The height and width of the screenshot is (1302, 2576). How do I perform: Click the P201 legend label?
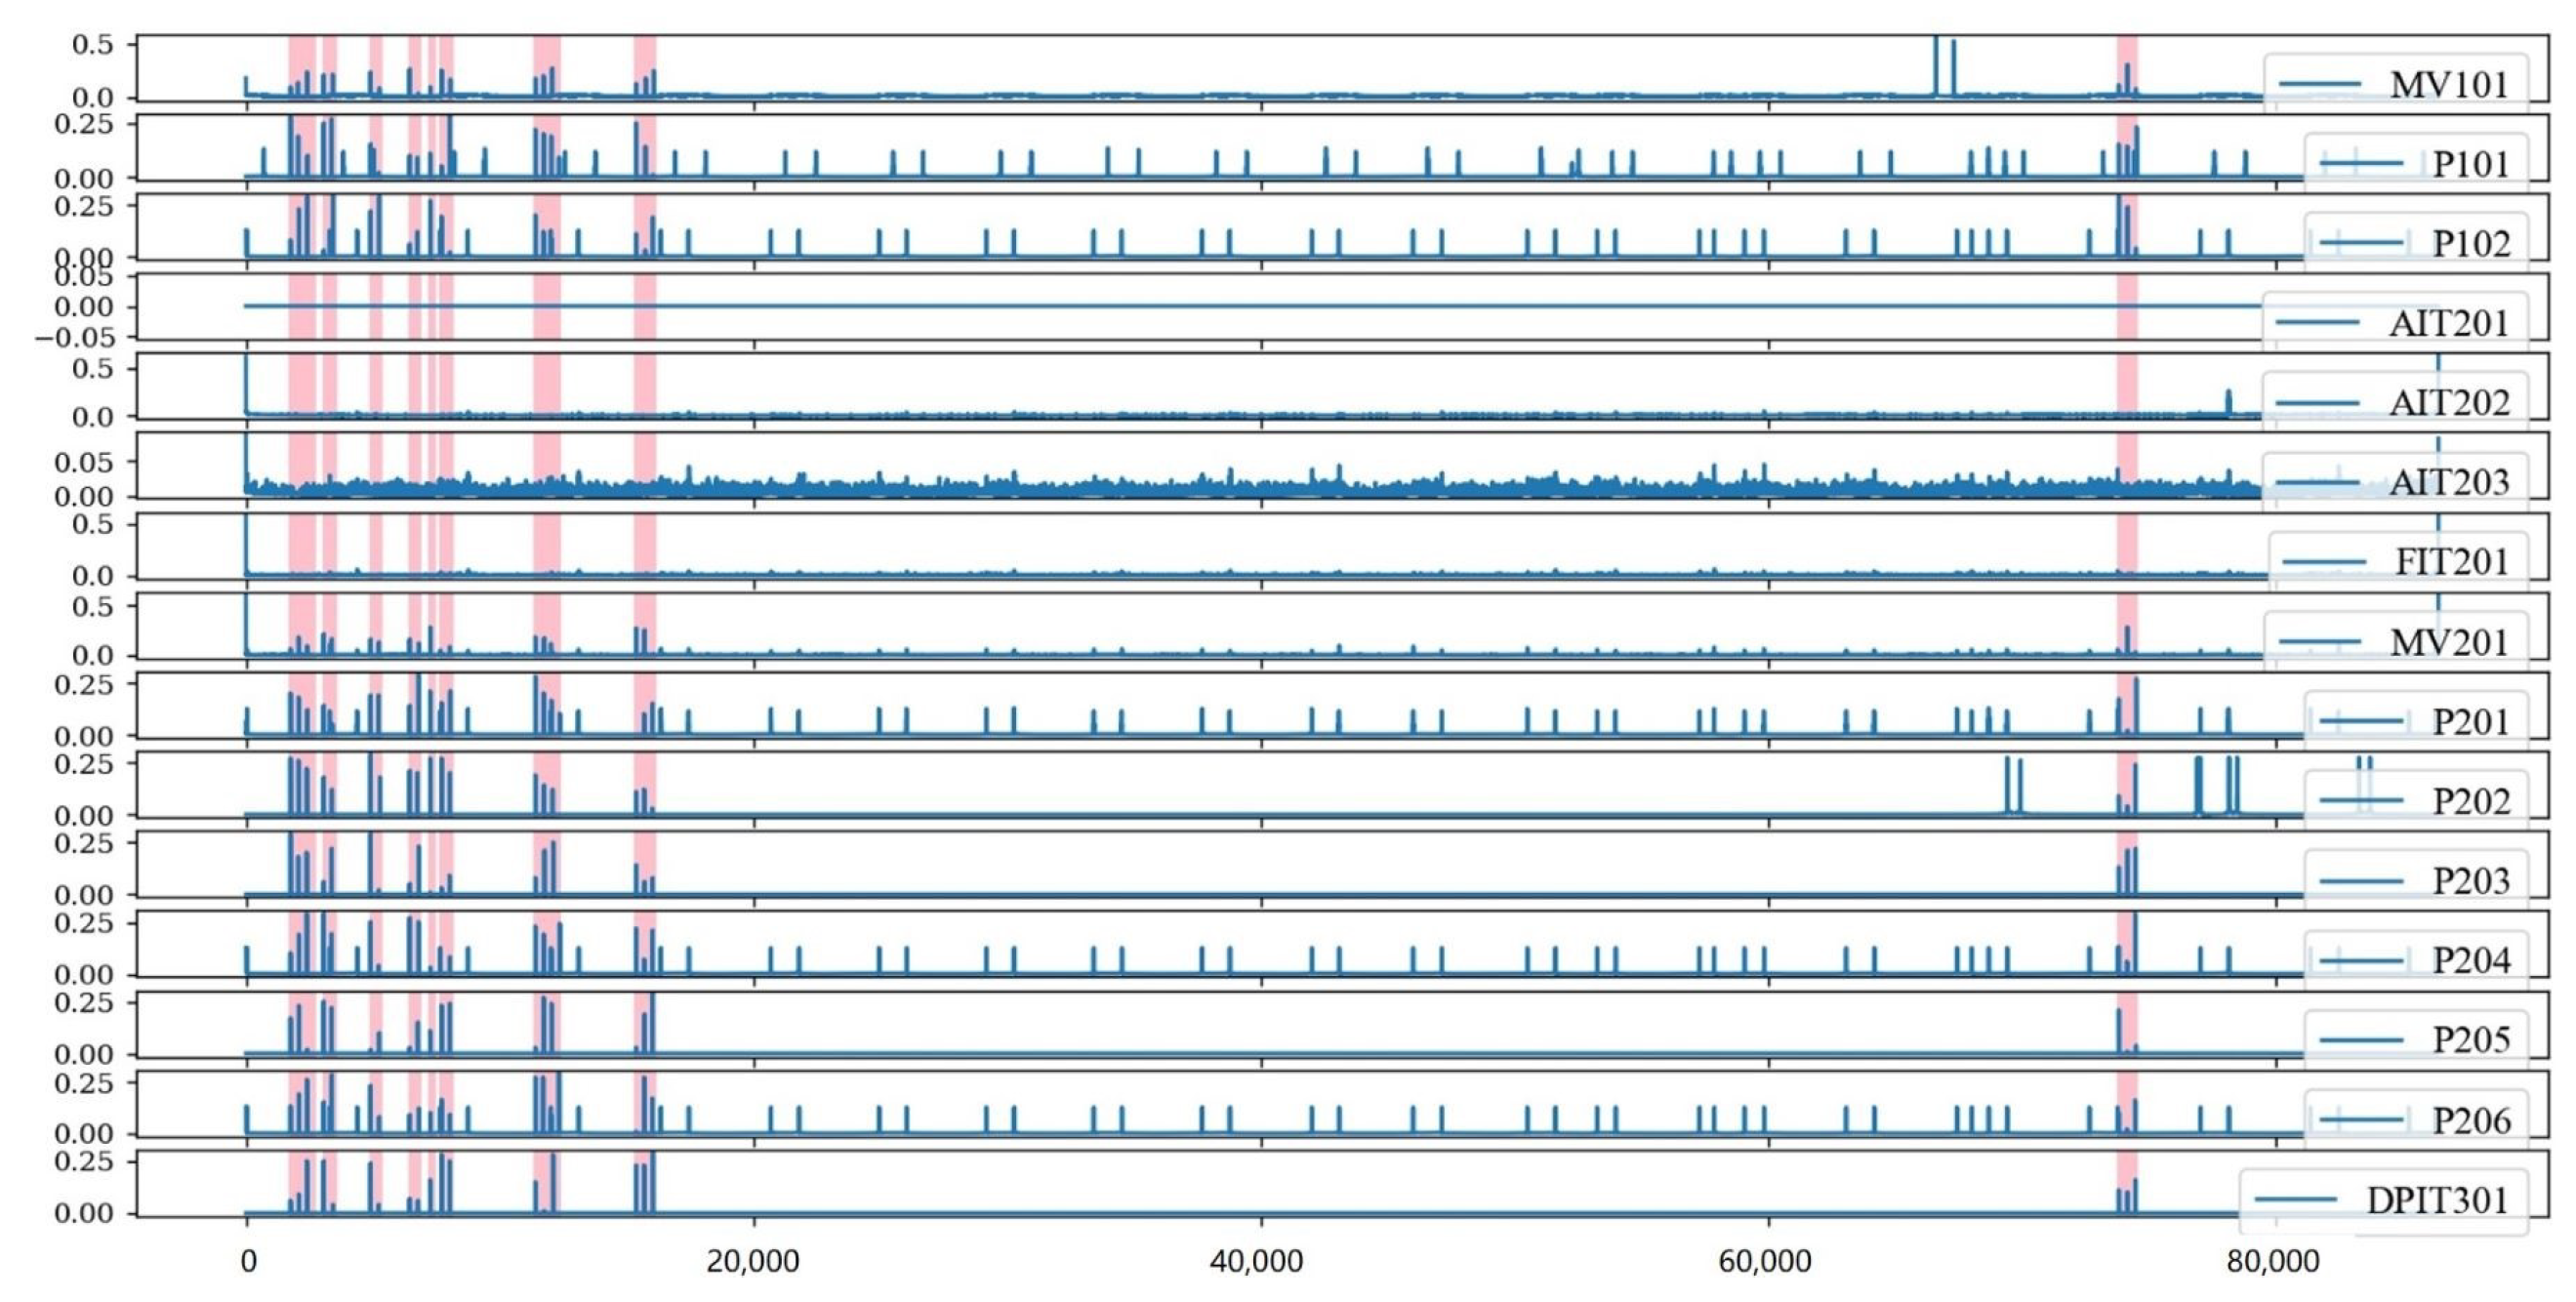pos(2470,721)
